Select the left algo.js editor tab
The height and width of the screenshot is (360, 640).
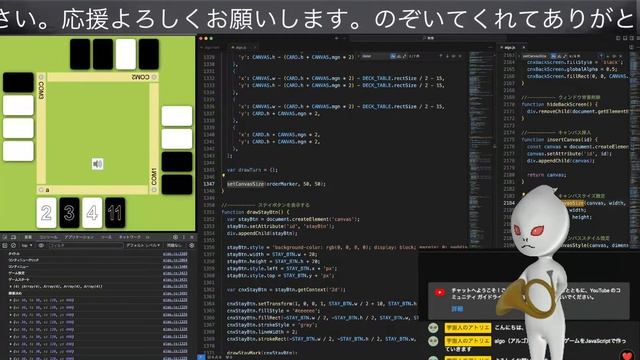pyautogui.click(x=241, y=48)
